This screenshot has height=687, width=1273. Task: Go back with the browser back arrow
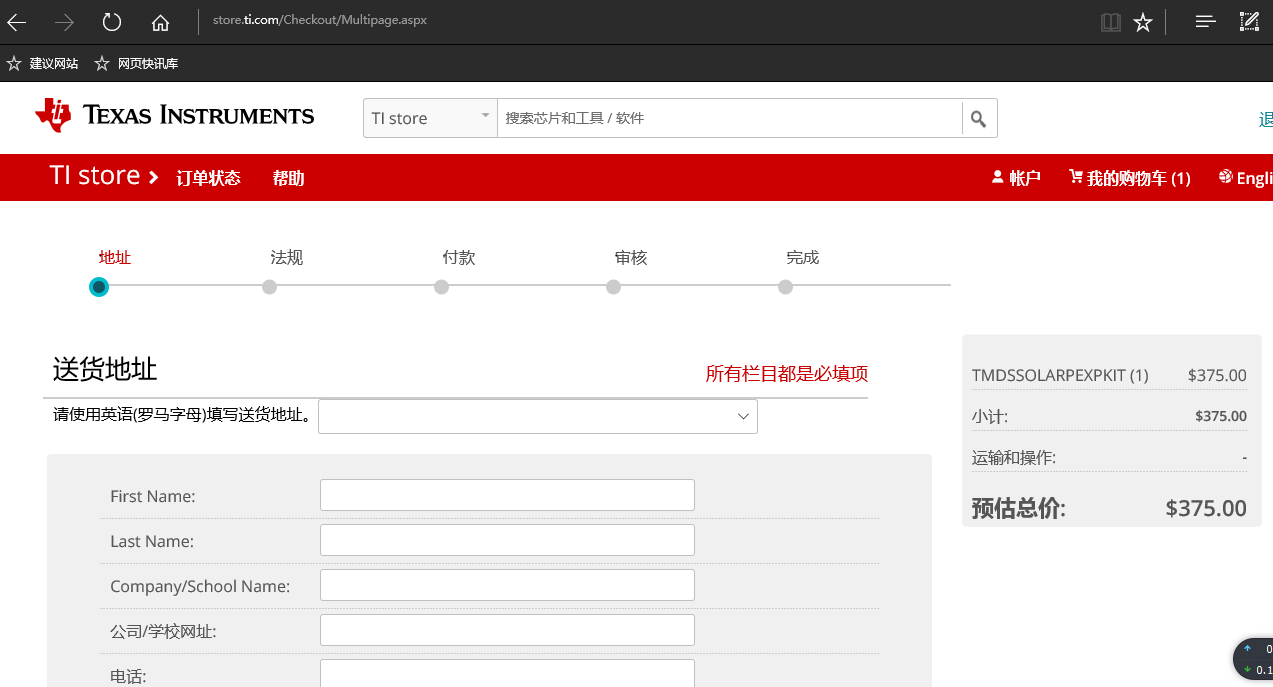click(x=17, y=21)
